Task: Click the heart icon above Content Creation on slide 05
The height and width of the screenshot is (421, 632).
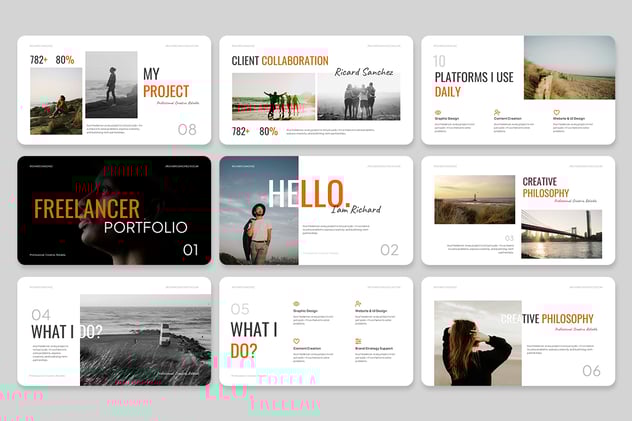Action: point(297,341)
